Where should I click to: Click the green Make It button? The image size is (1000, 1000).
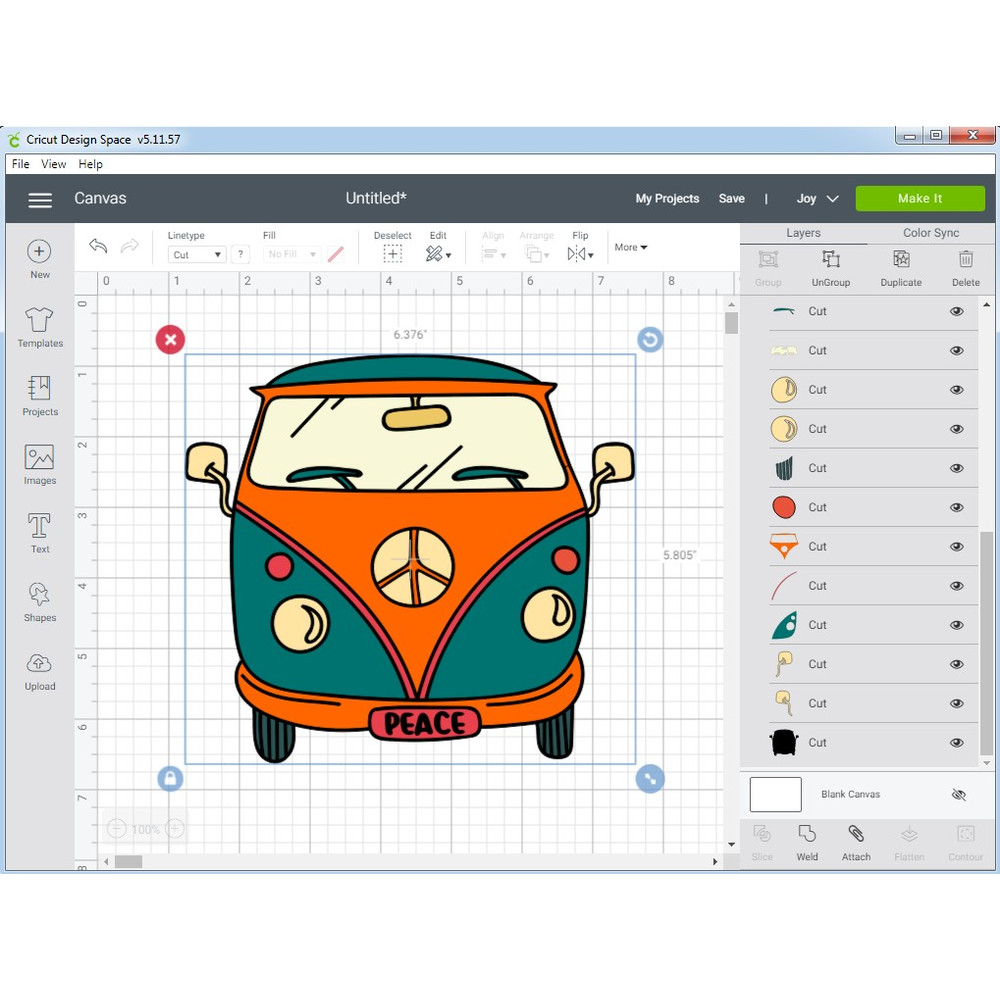[x=919, y=198]
